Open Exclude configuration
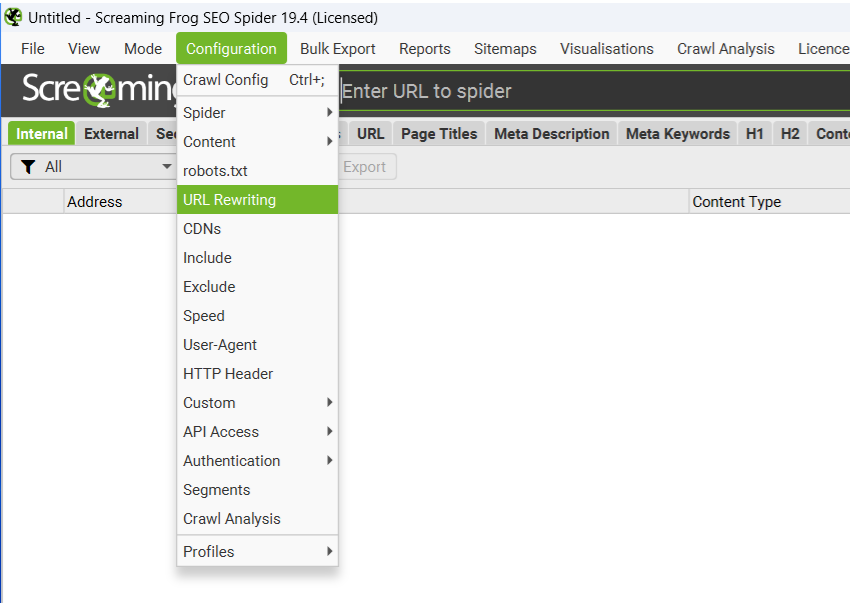 tap(257, 287)
